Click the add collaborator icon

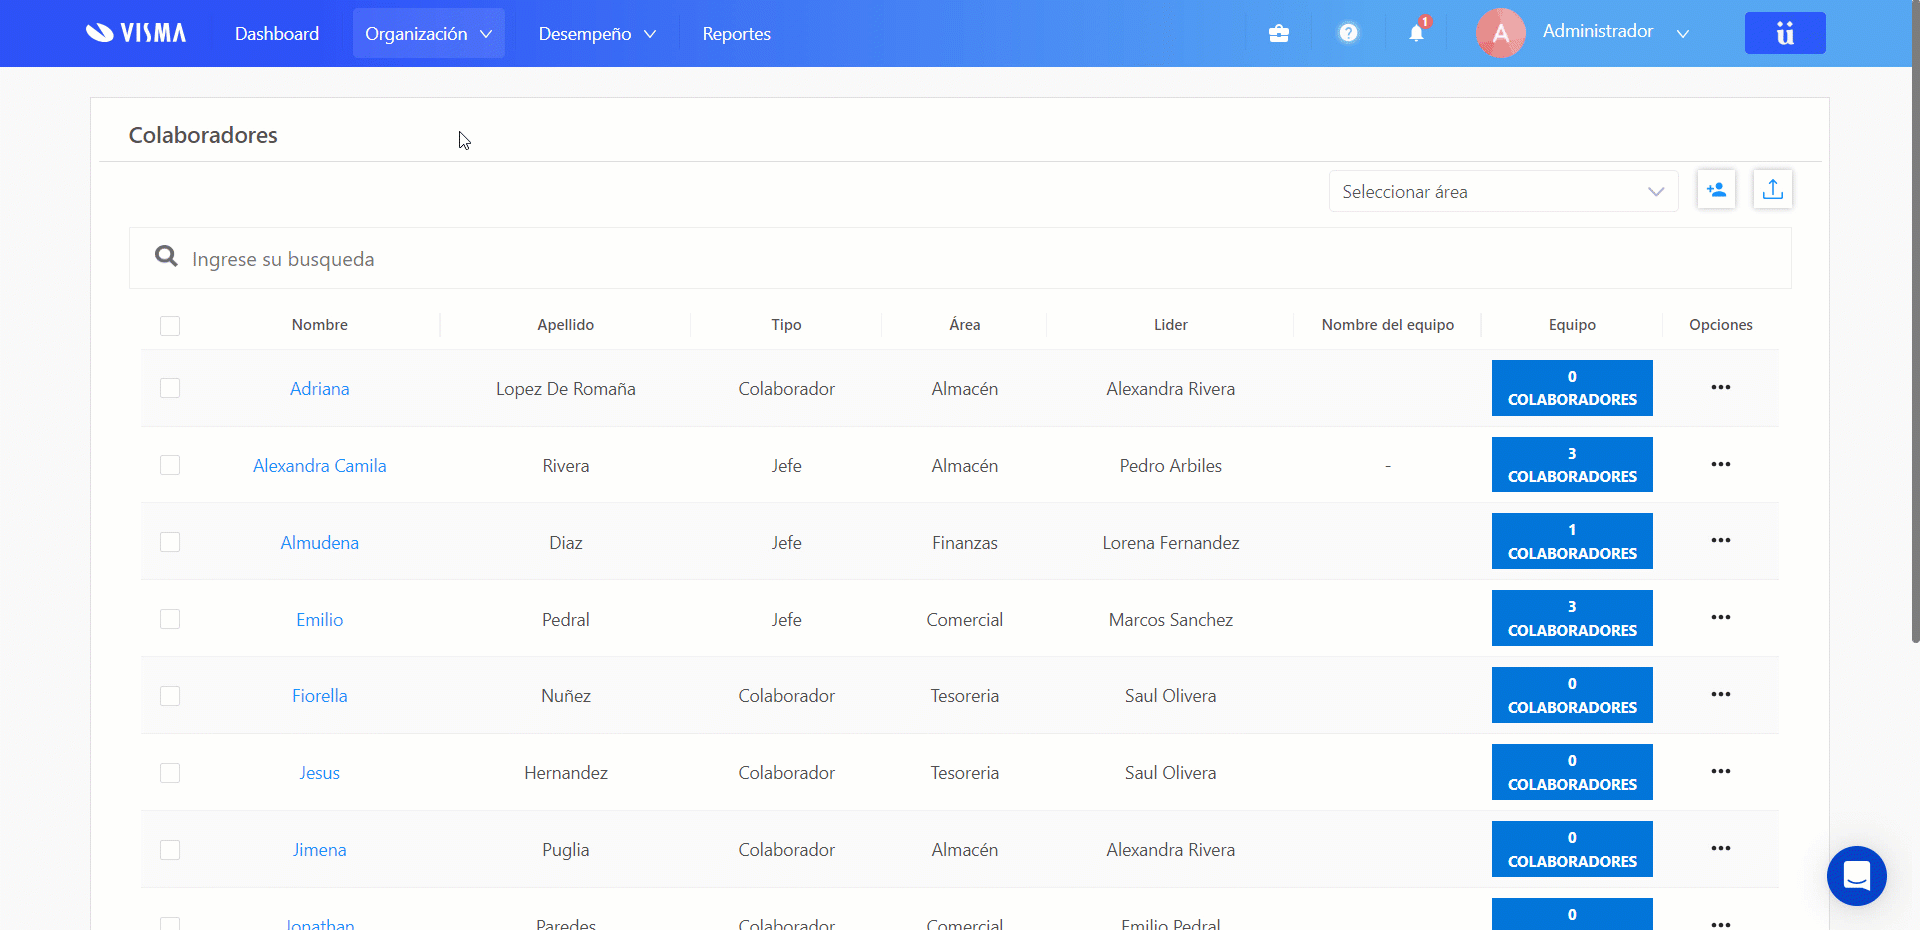click(1716, 189)
